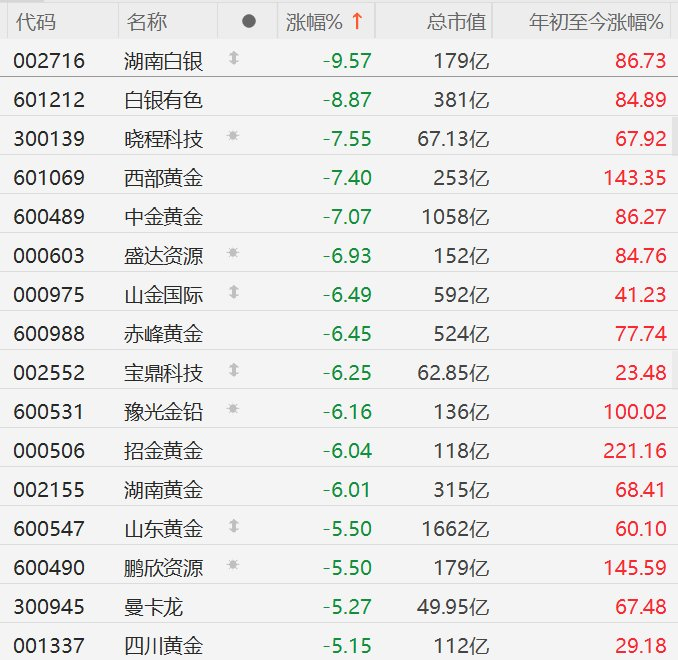Screen dimensions: 678x660
Task: Select the 招金黄金 year-to-date value 221.16
Action: (x=634, y=451)
